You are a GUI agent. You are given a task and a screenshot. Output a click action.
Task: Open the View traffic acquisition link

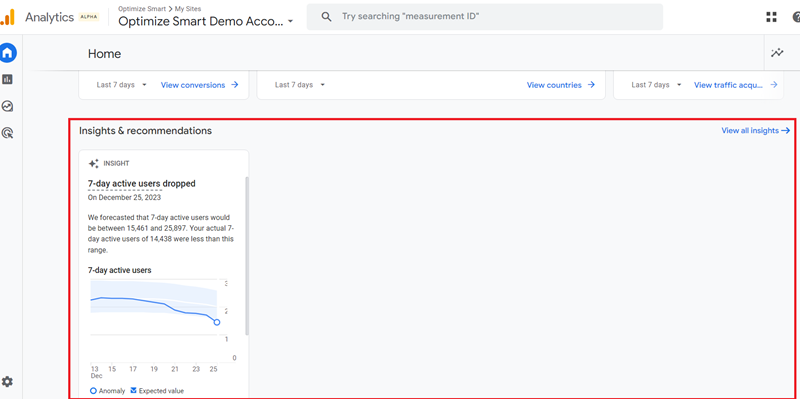[x=729, y=85]
